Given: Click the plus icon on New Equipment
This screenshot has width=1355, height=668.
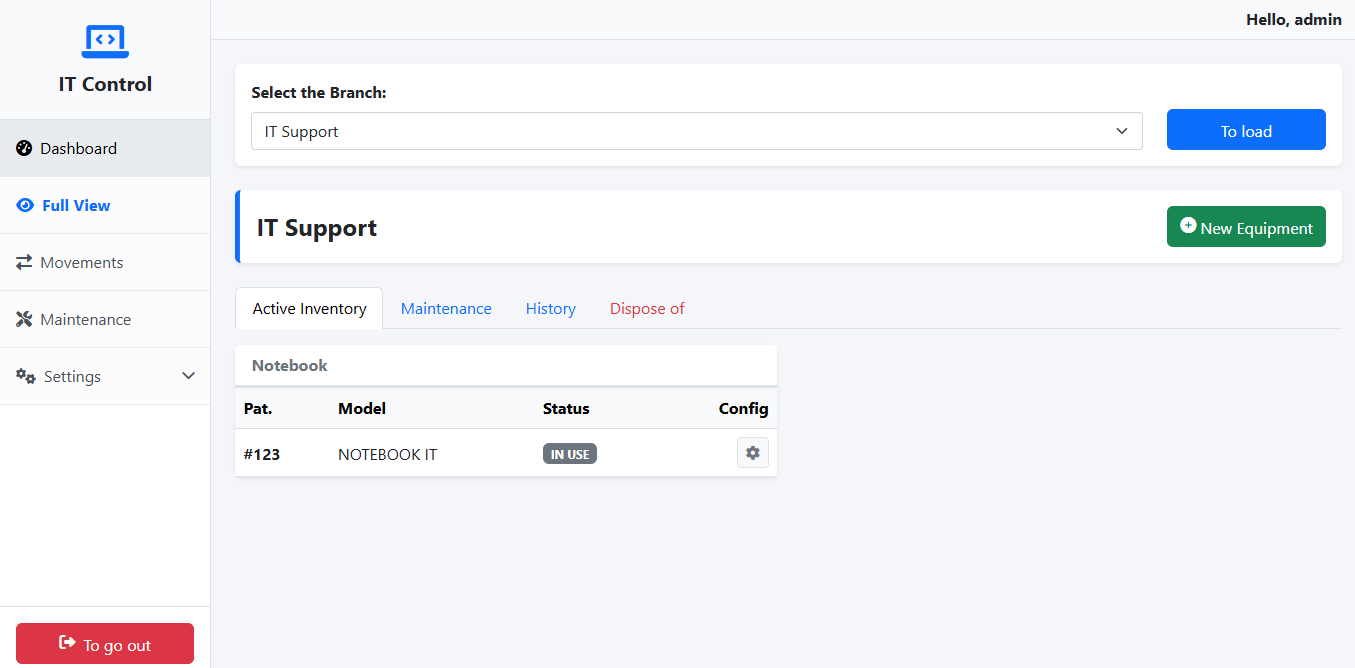Looking at the screenshot, I should tap(1188, 226).
